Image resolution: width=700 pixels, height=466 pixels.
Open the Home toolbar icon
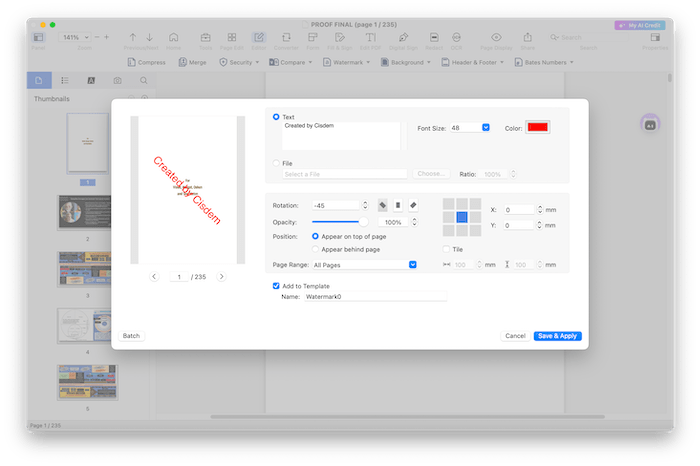click(174, 37)
